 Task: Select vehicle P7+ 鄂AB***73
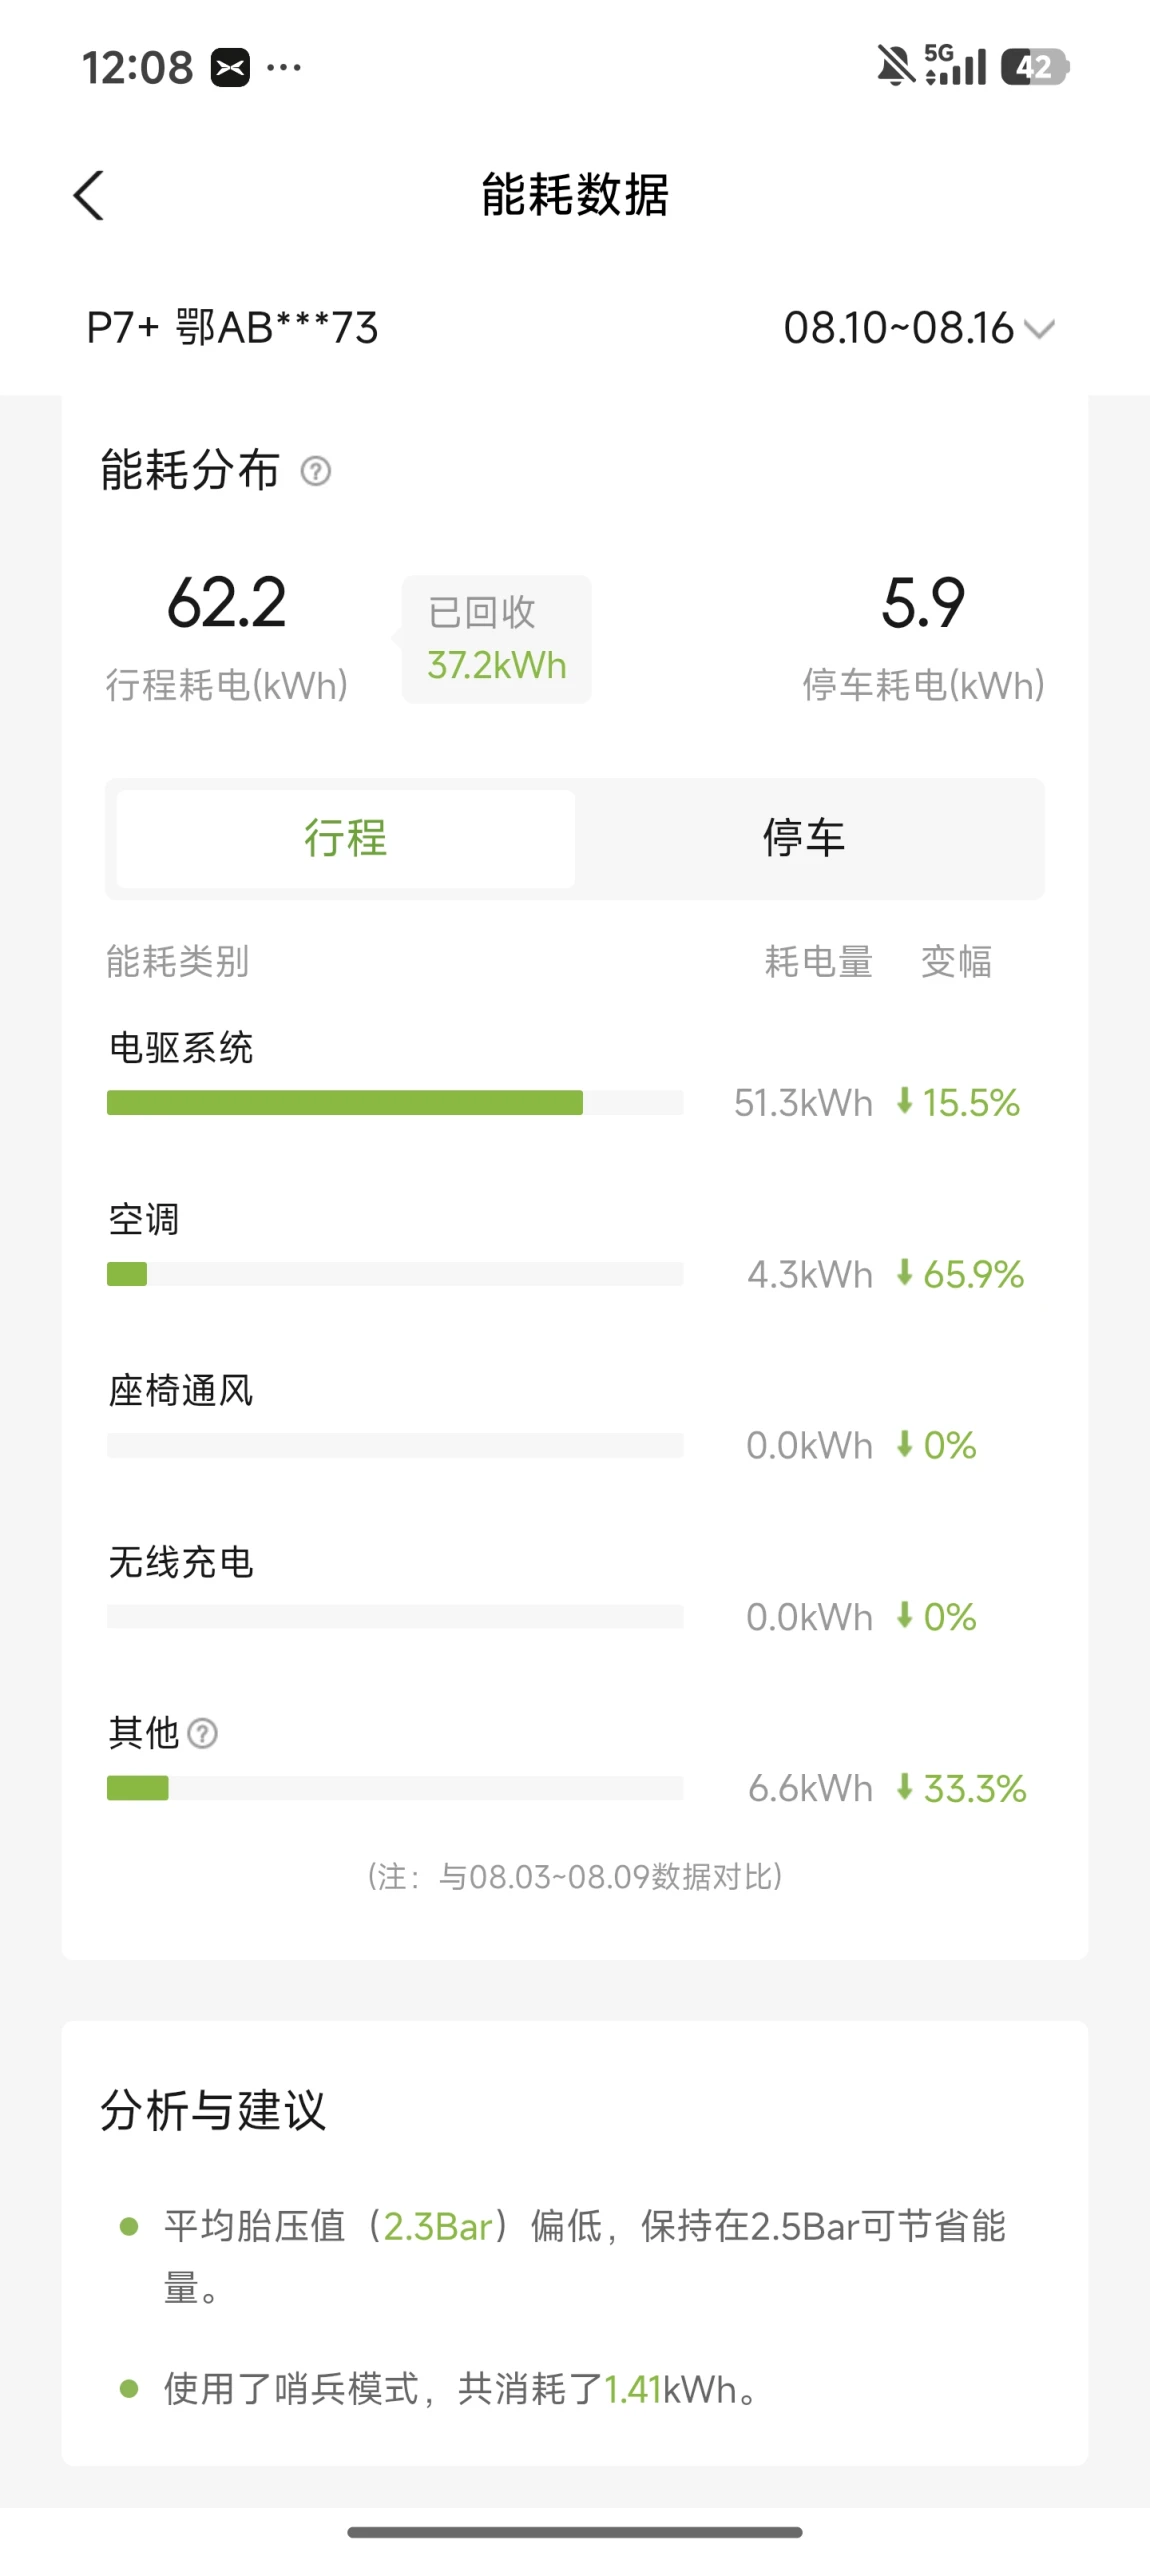click(x=233, y=328)
